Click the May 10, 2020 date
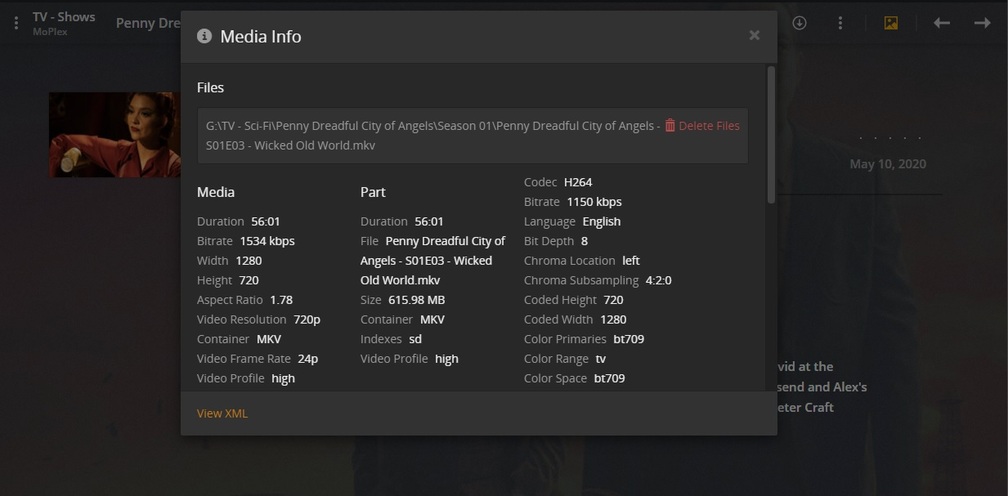 point(887,164)
